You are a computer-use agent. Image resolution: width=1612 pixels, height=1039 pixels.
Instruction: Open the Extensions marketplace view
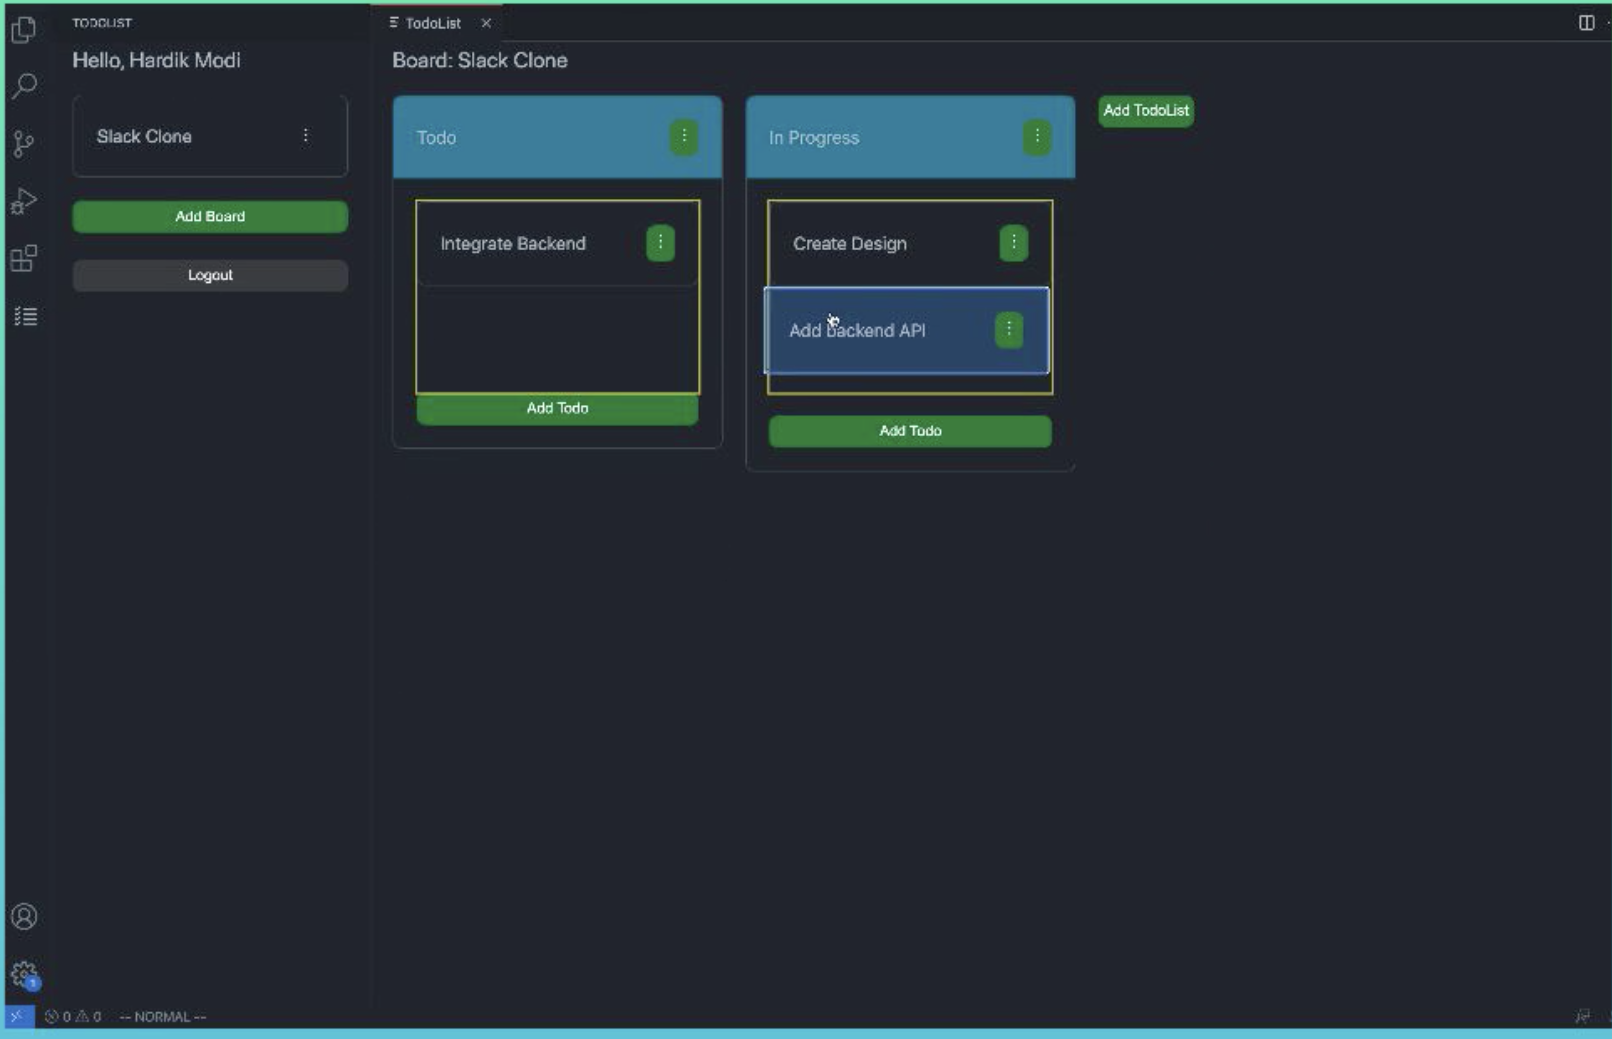(25, 260)
